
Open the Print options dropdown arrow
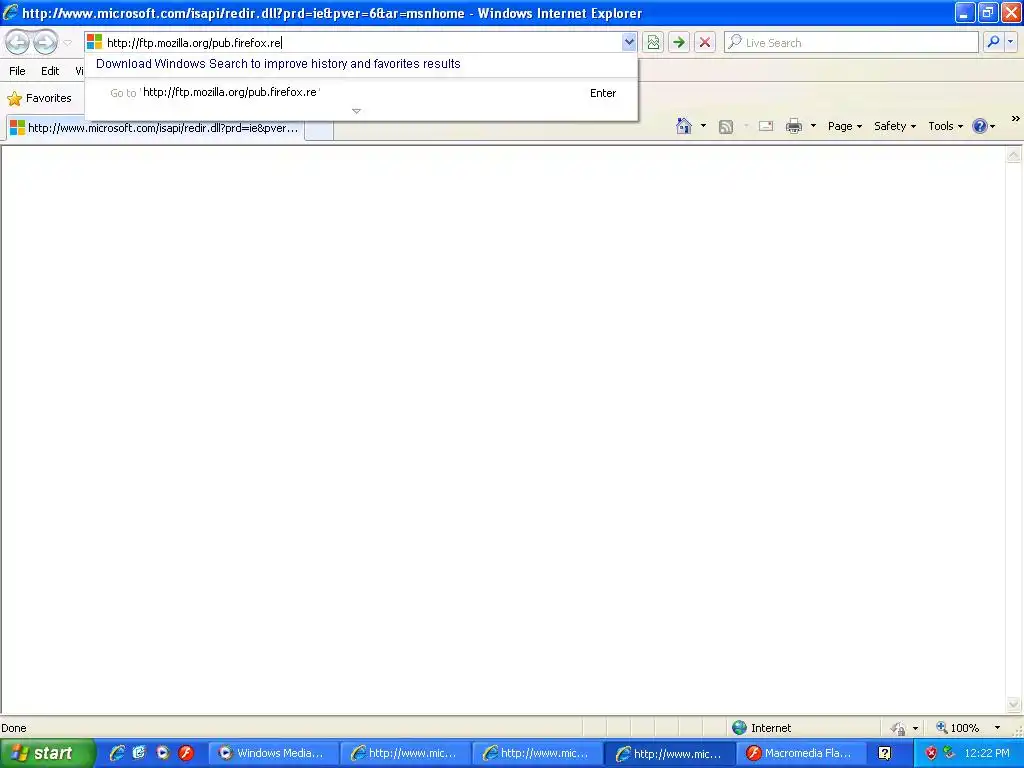pos(813,126)
